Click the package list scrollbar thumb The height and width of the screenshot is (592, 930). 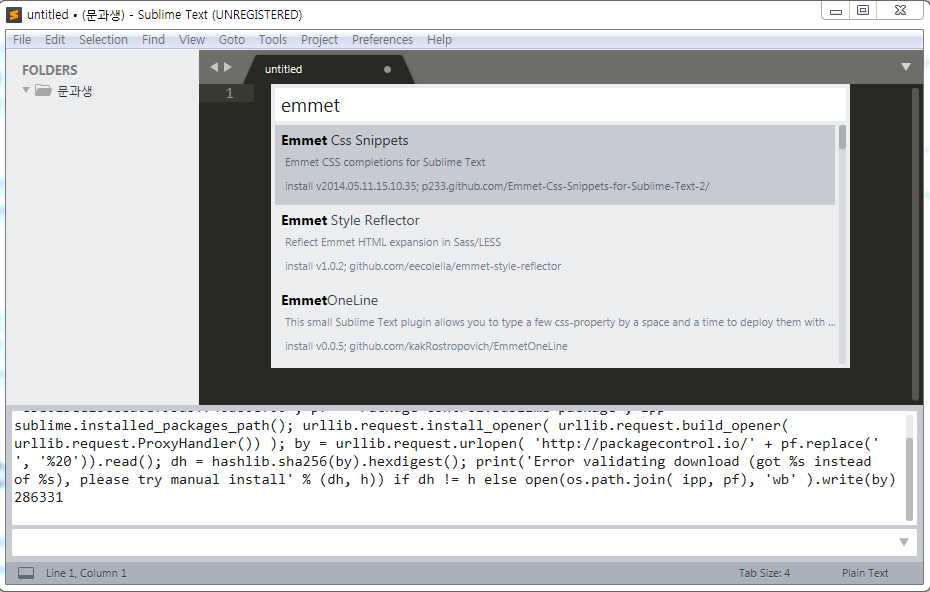(842, 137)
